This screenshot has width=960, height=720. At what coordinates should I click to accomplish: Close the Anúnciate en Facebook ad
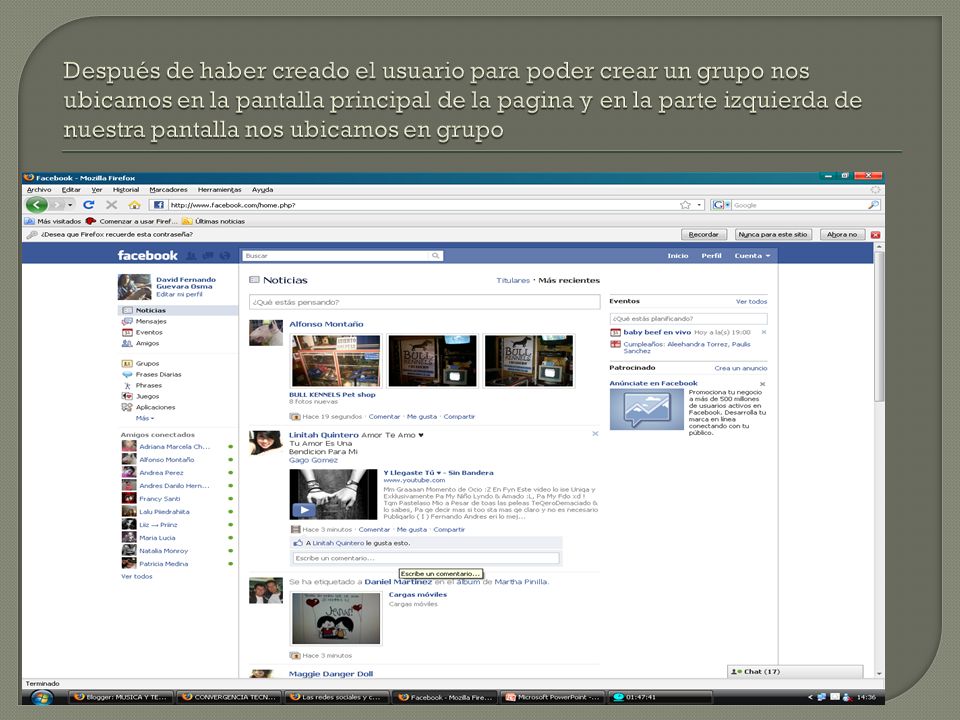(x=762, y=384)
